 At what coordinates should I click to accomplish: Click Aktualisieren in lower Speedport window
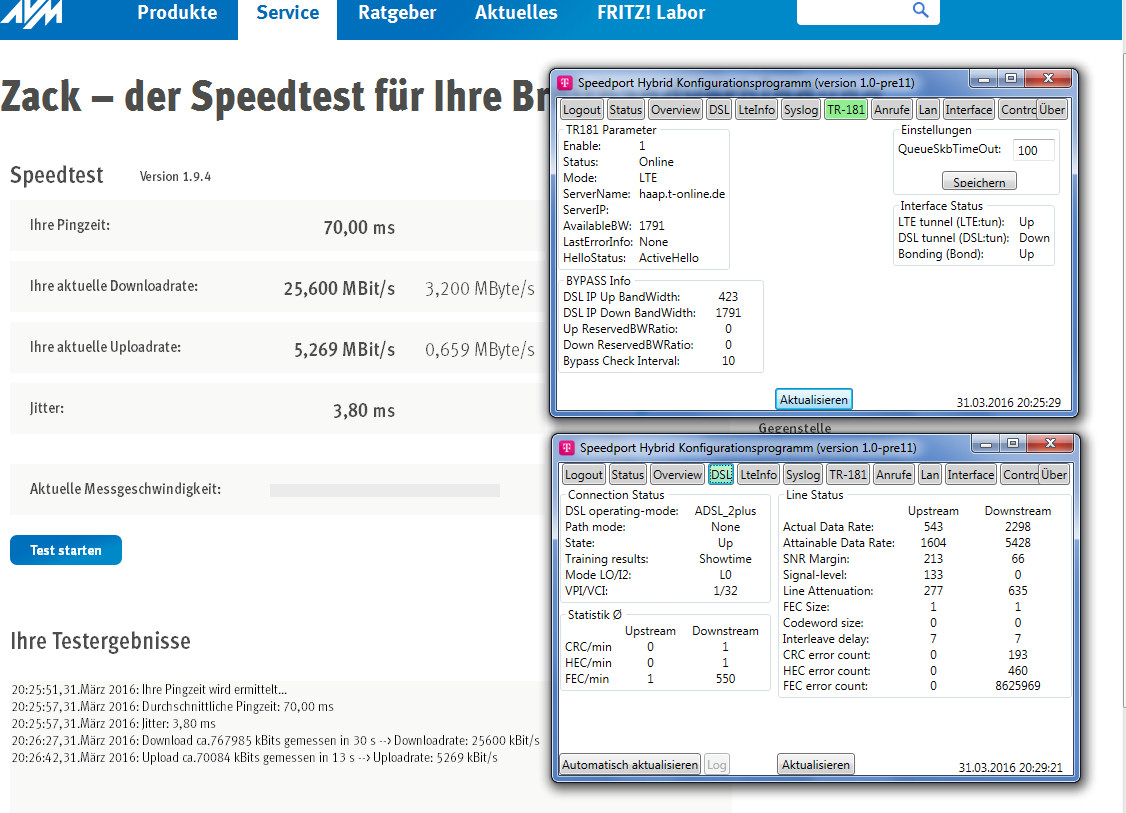click(816, 765)
